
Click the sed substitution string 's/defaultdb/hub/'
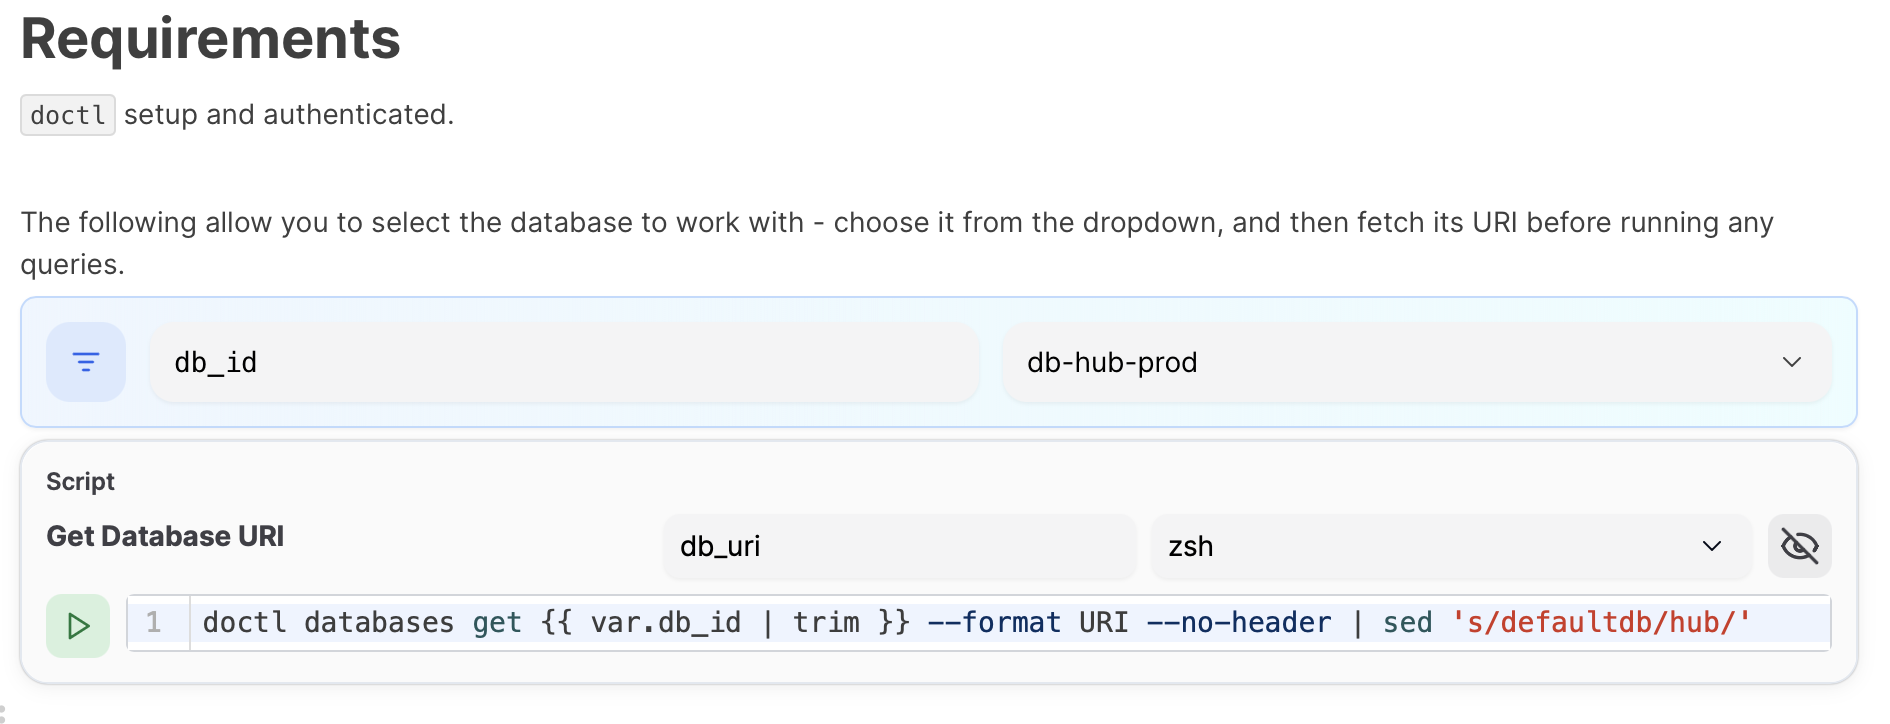tap(1601, 623)
